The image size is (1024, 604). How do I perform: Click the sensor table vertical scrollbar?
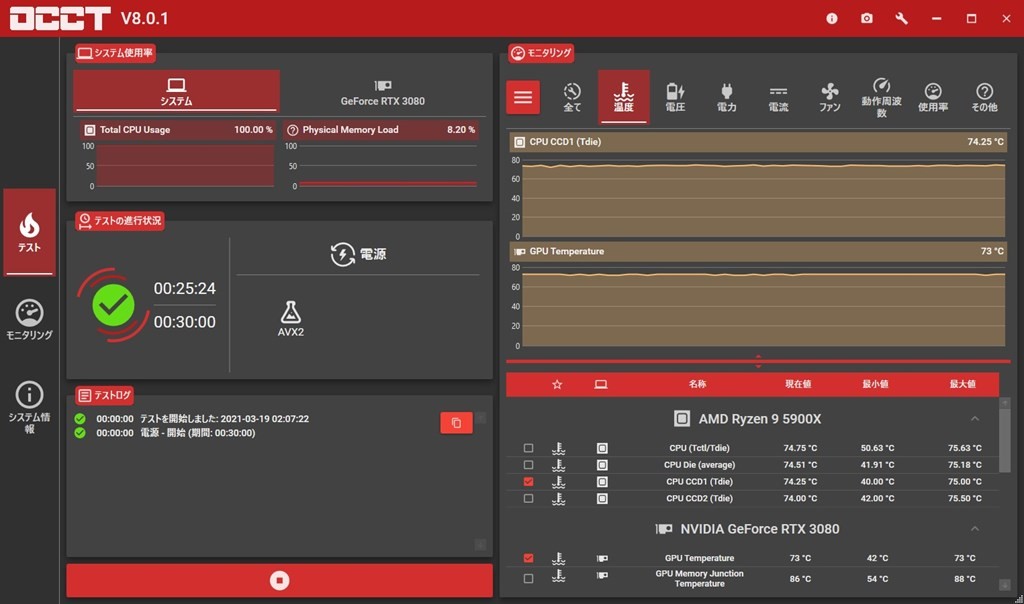(x=1004, y=440)
